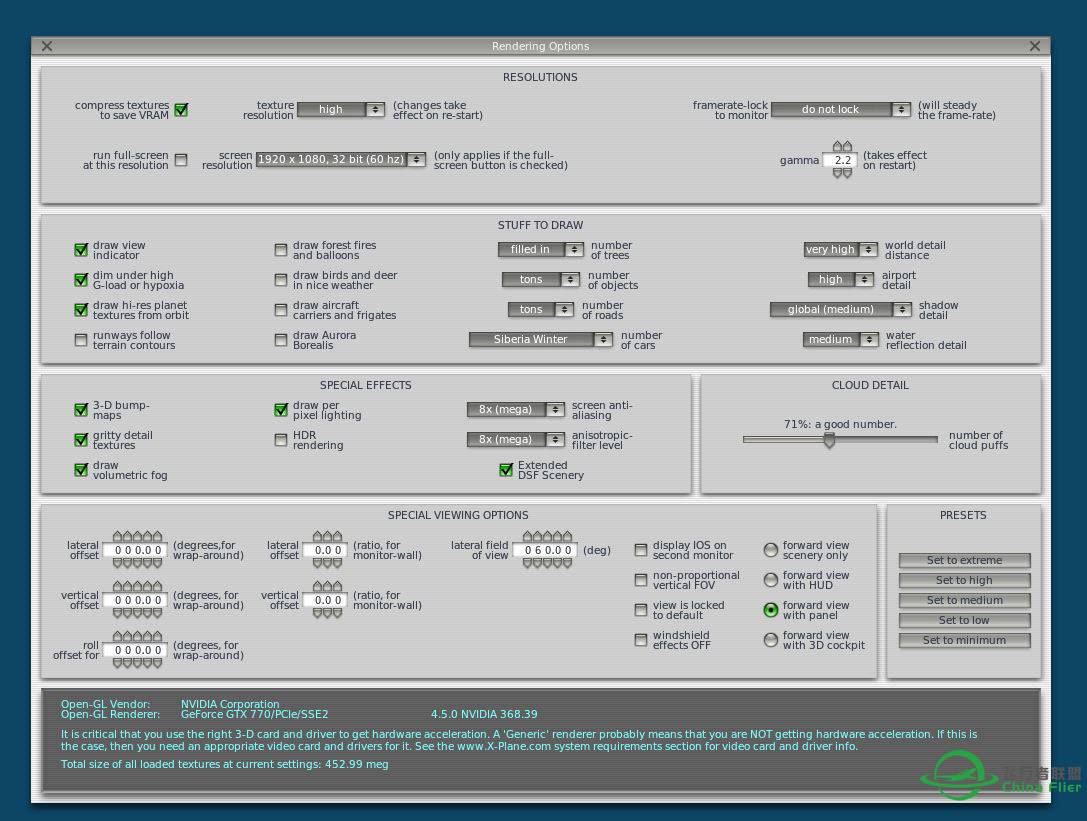The width and height of the screenshot is (1087, 821).
Task: Click Set to minimum preset button
Action: (x=964, y=641)
